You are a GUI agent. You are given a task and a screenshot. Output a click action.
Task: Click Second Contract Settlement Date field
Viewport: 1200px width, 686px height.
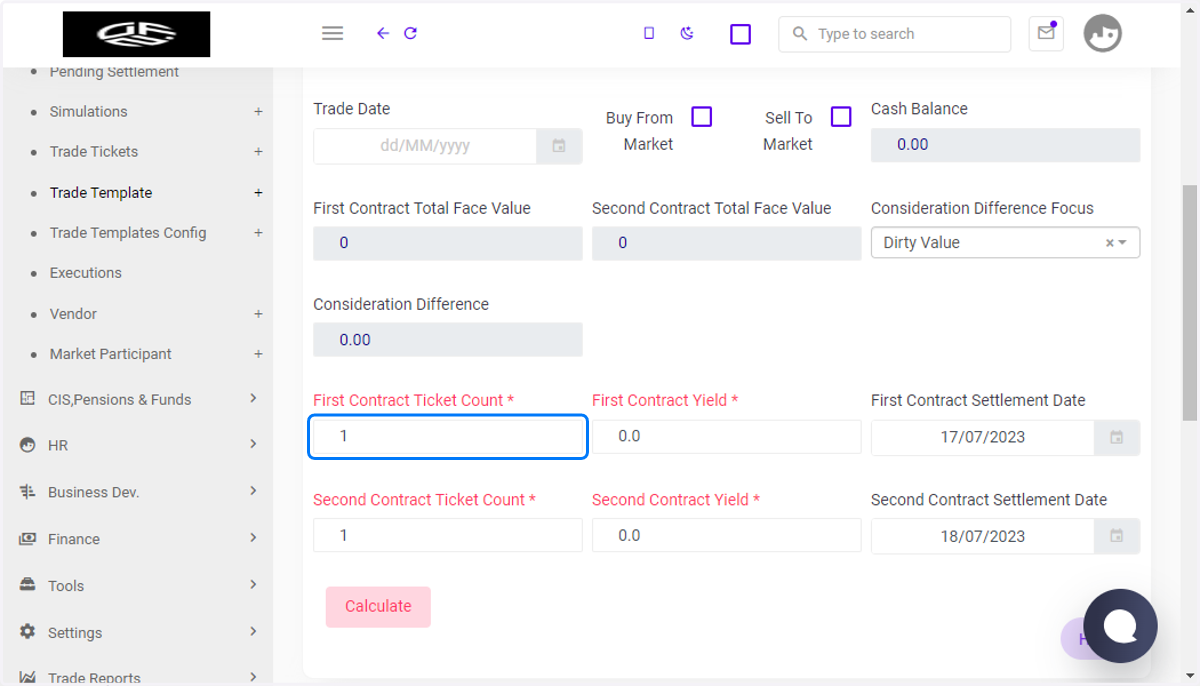point(983,536)
